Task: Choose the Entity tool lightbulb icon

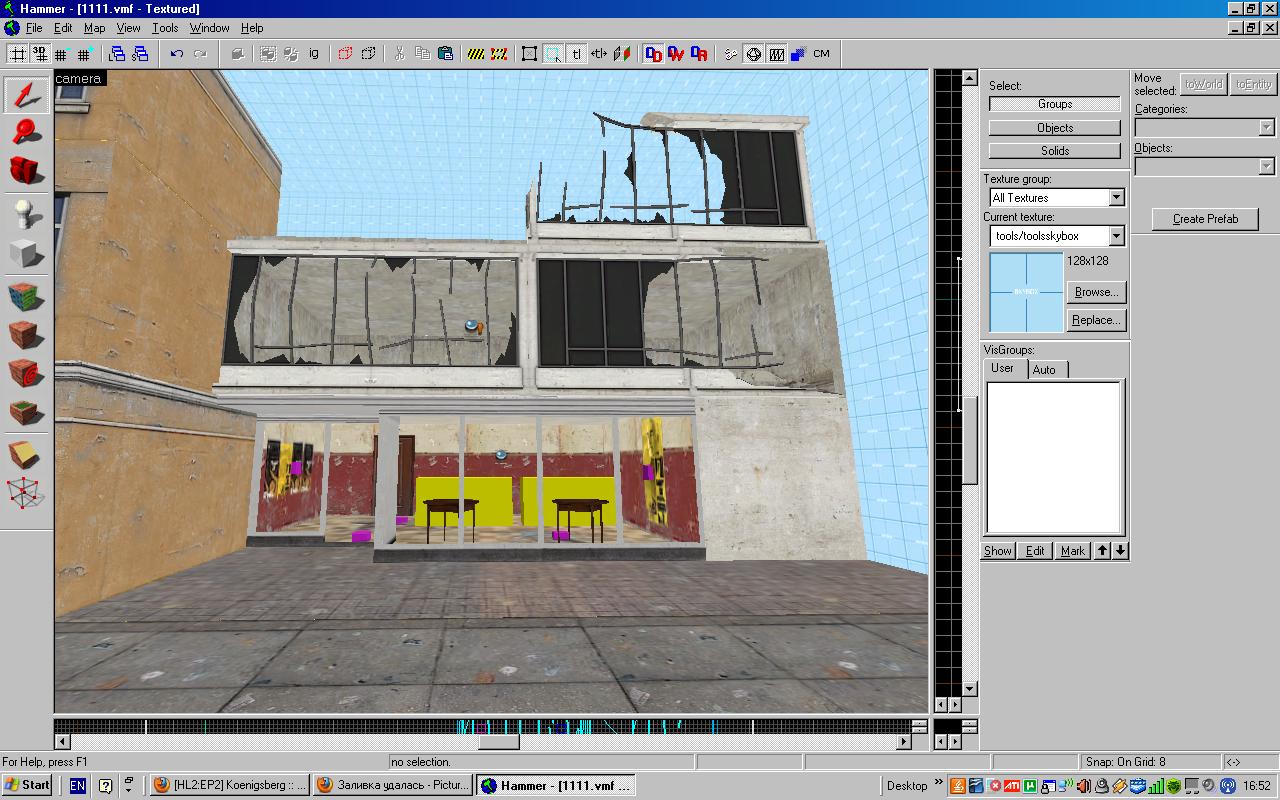Action: pyautogui.click(x=27, y=213)
